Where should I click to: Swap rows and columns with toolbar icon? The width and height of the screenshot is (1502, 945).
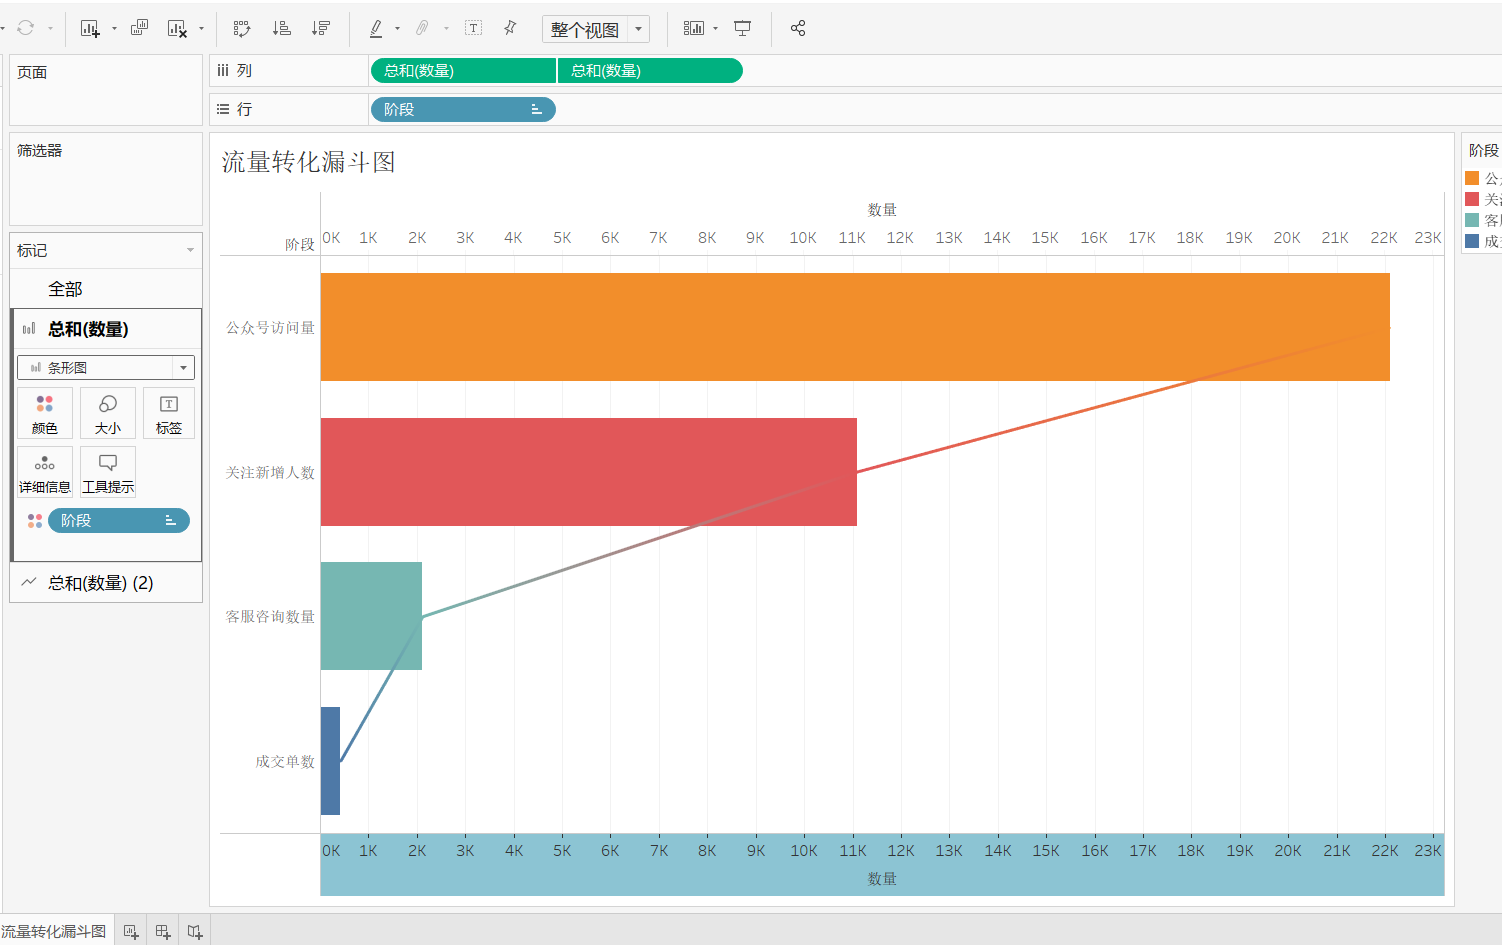(242, 28)
